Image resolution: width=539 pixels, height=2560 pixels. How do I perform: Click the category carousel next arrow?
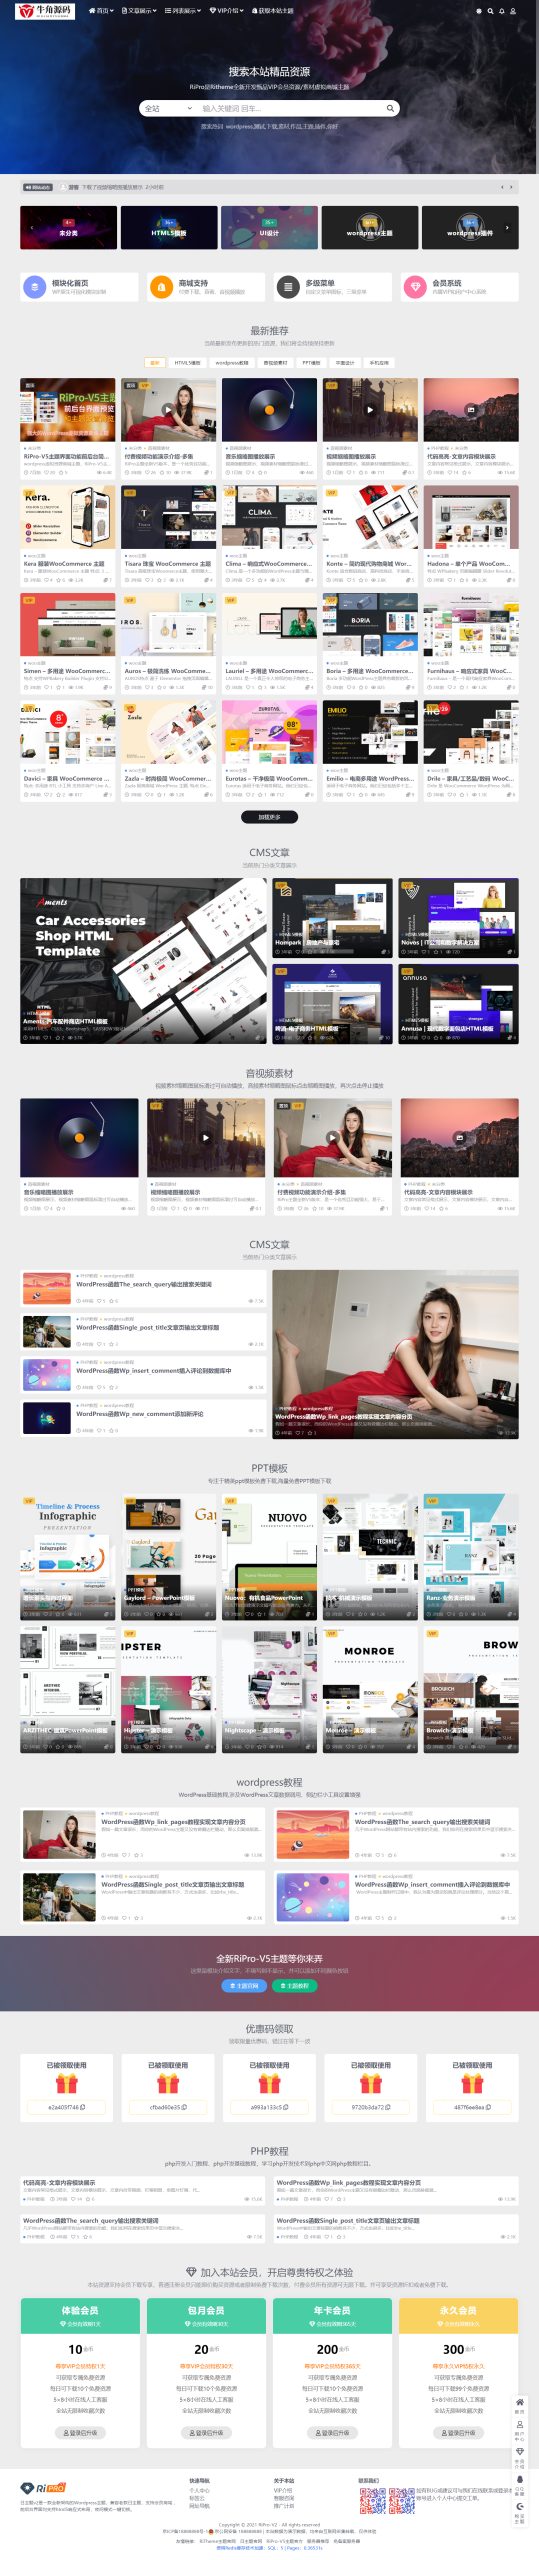click(x=507, y=228)
